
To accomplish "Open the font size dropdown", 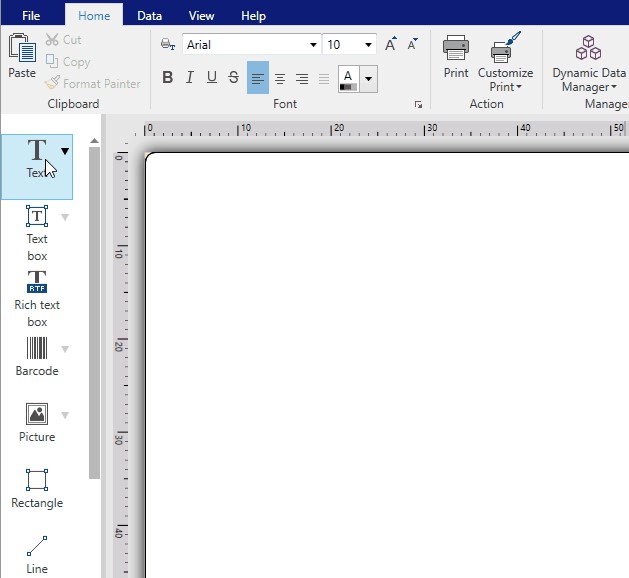I will click(x=369, y=45).
